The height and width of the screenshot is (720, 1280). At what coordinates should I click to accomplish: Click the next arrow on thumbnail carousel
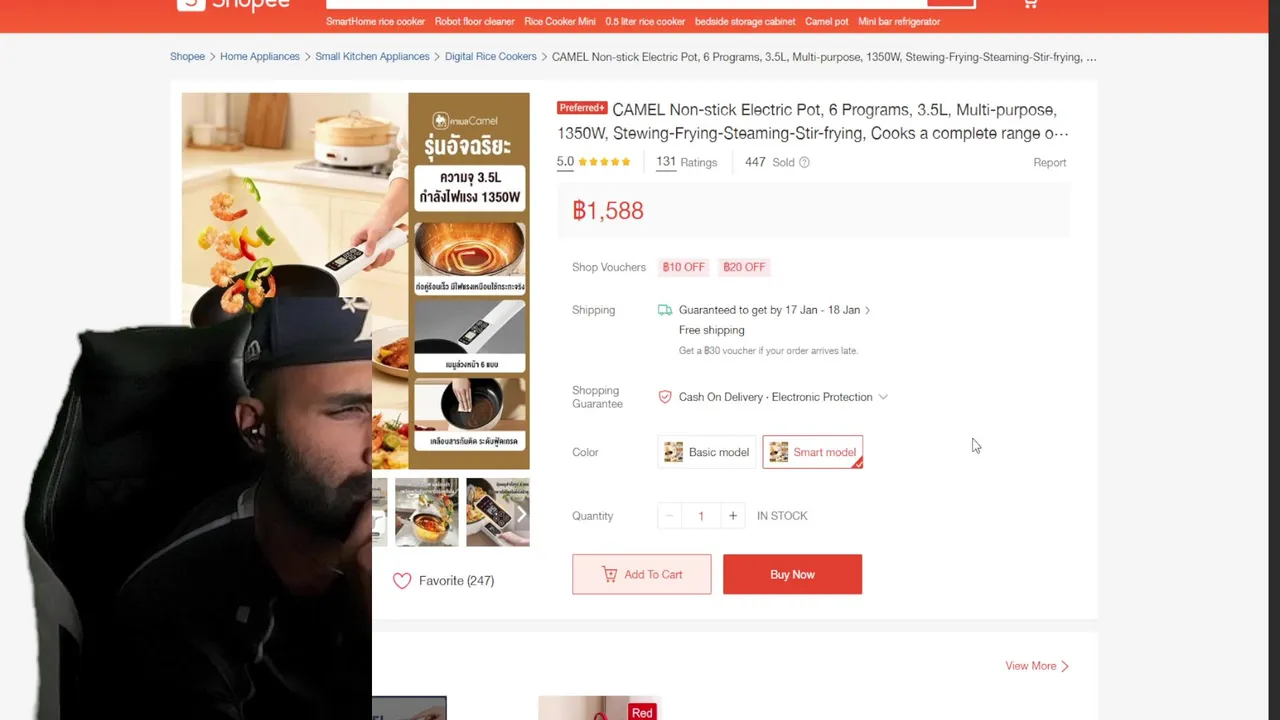point(520,513)
